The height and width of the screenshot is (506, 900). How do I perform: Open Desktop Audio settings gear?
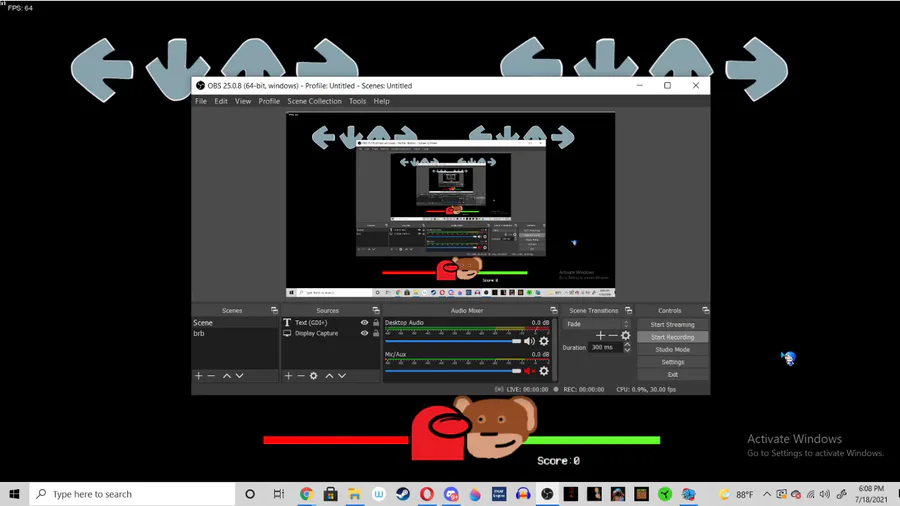click(544, 341)
